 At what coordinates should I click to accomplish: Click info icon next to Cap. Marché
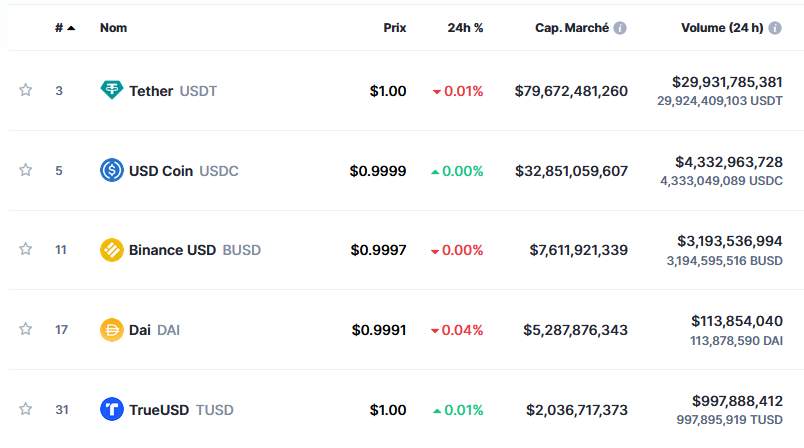tap(620, 28)
